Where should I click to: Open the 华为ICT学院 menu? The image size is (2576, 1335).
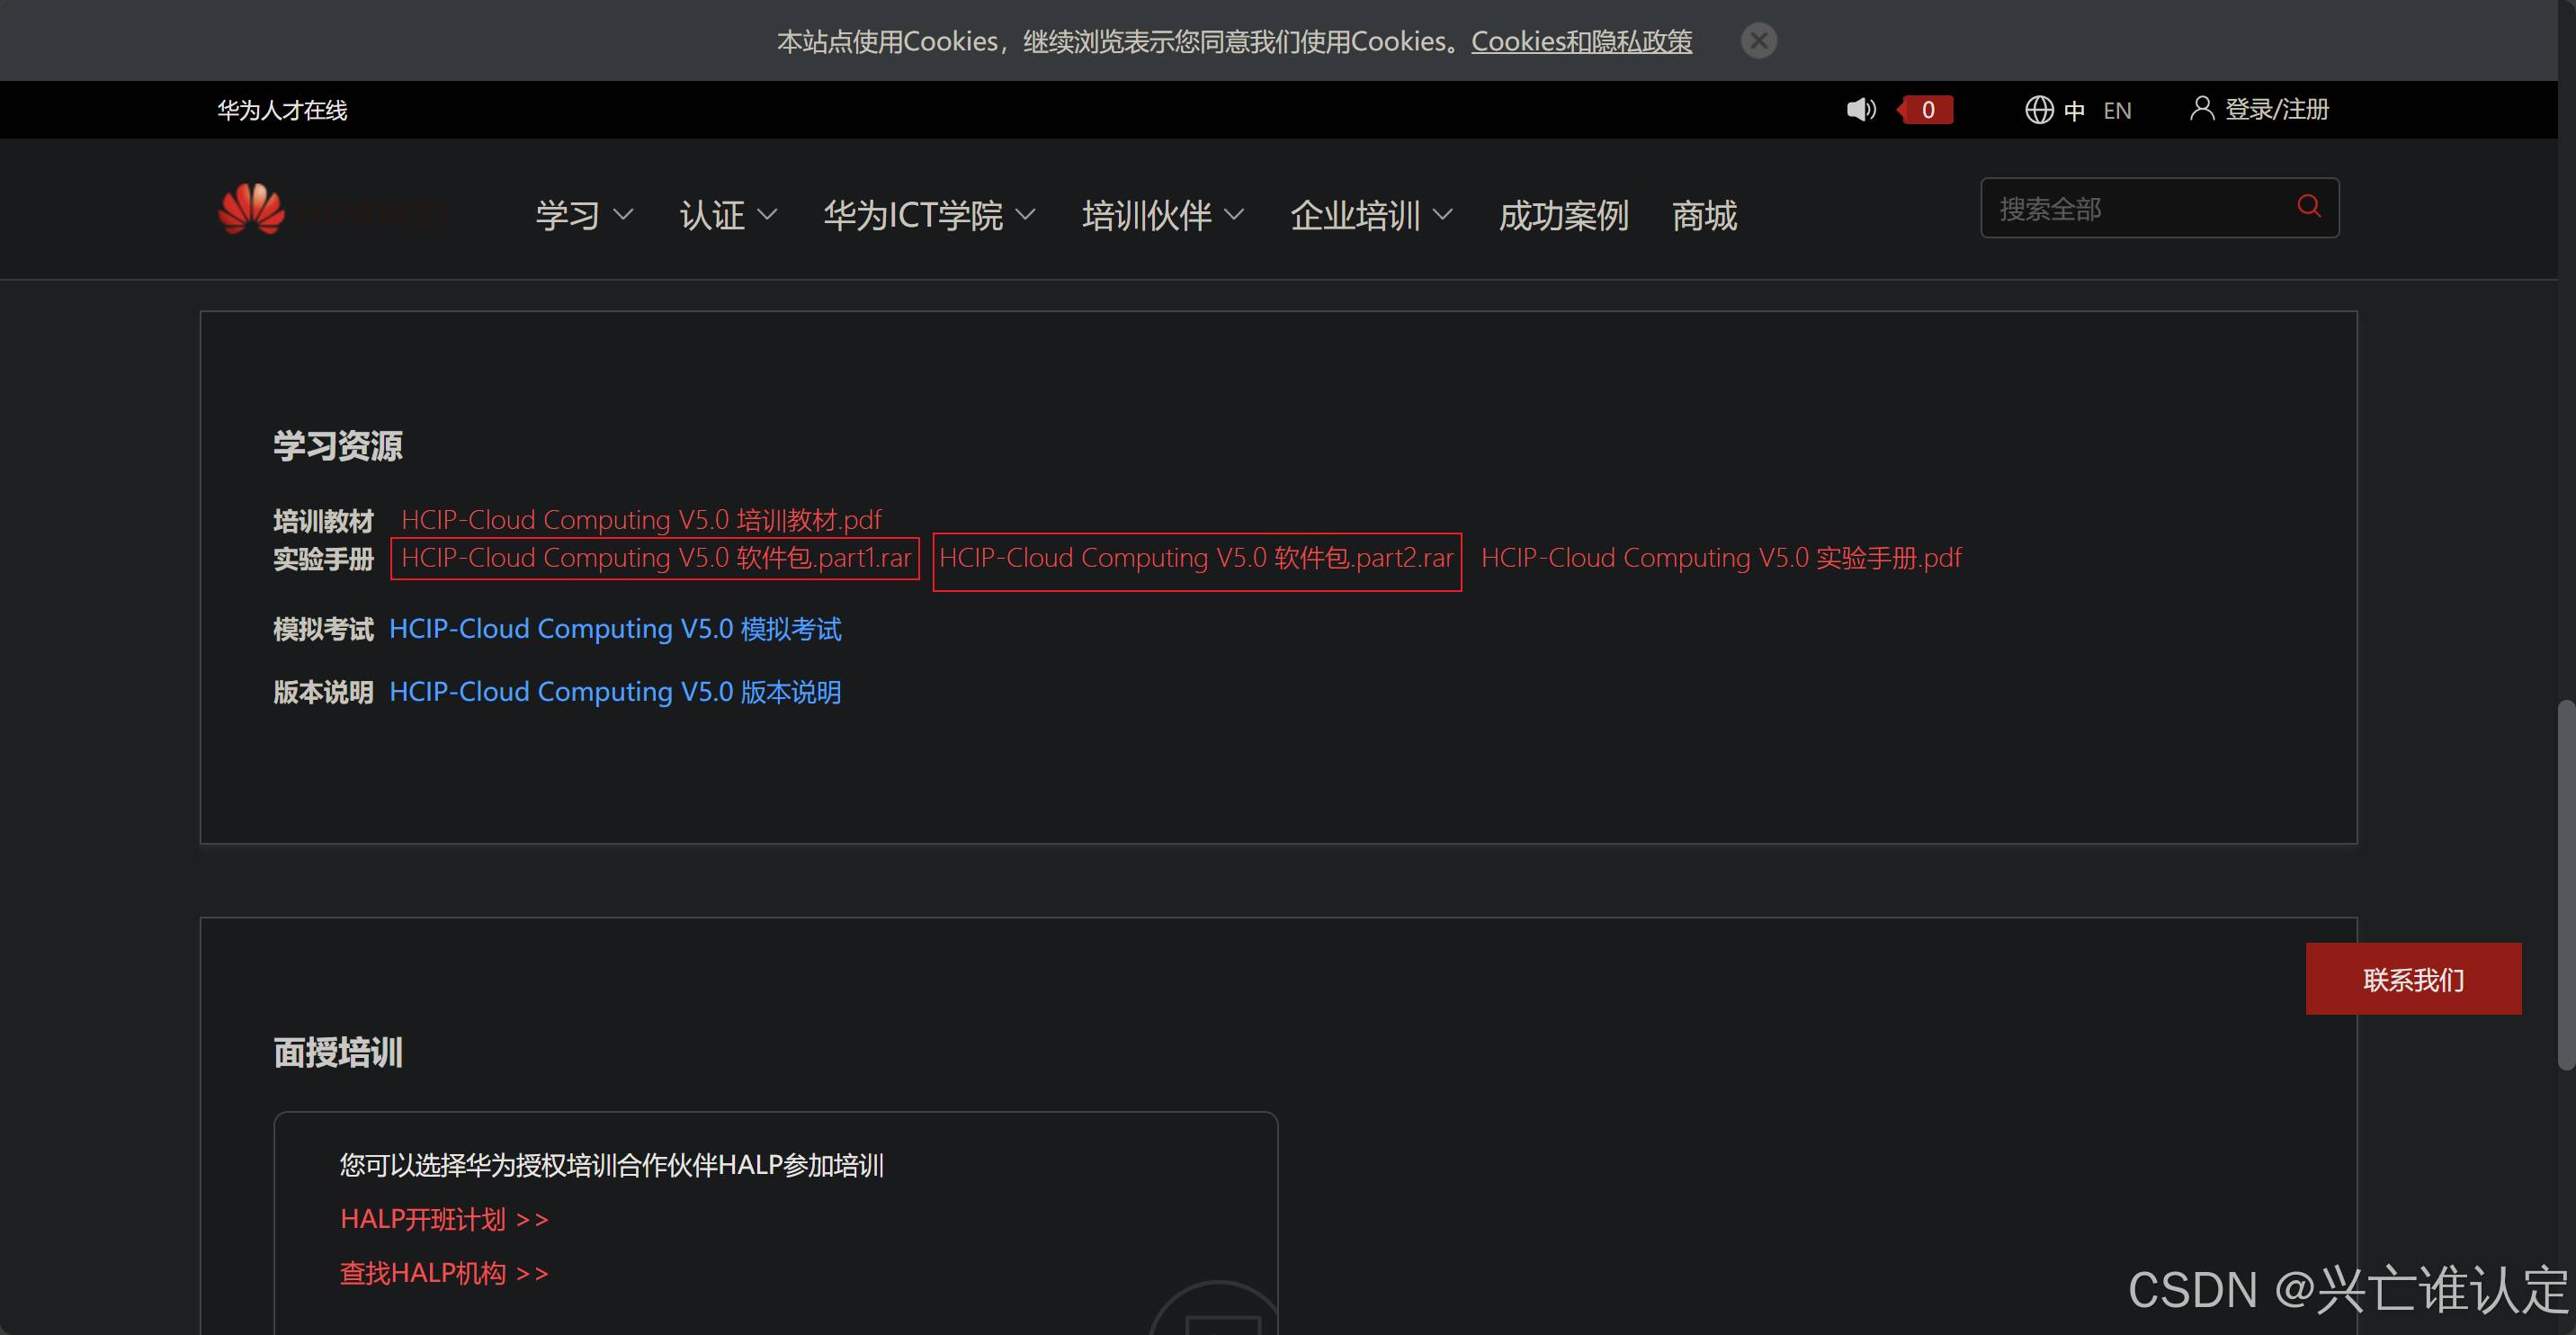coord(913,215)
